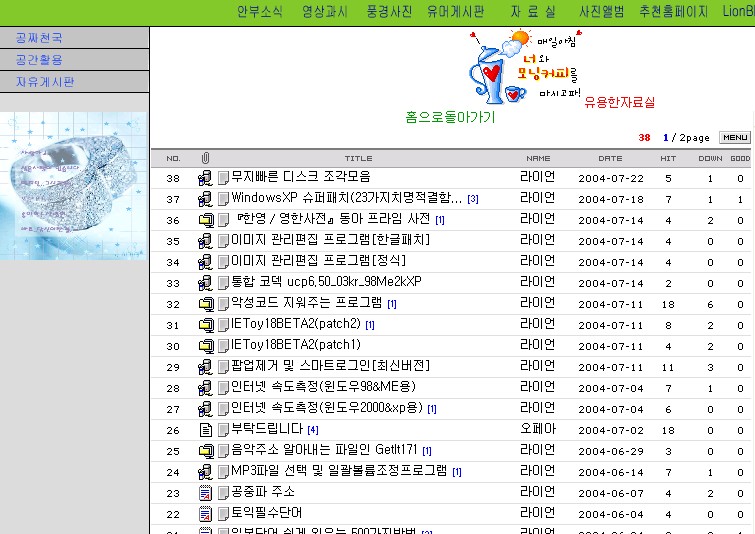Screen dimensions: 755x534
Task: Open 공짜천국 in the left sidebar
Action: click(x=39, y=38)
